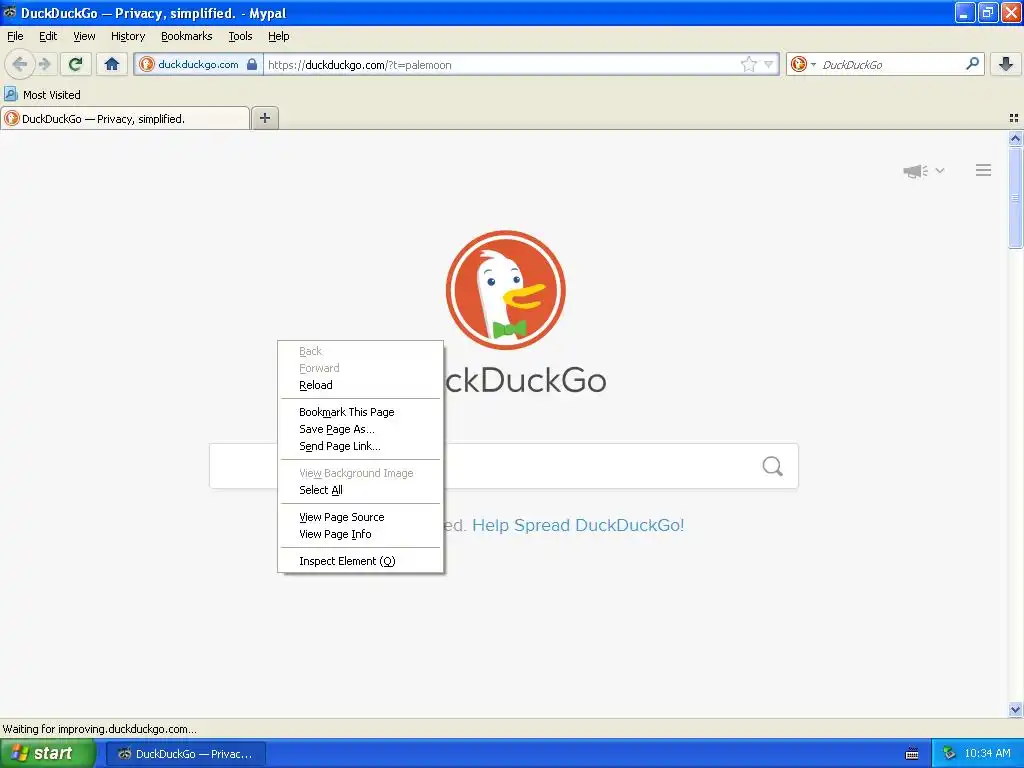Follow the Help Spread DuckDuckGo! link
Viewport: 1024px width, 768px height.
coord(578,525)
